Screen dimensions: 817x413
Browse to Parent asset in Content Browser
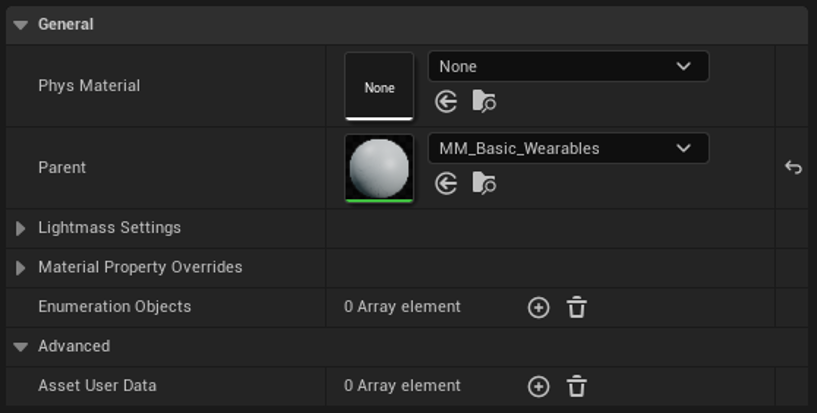point(484,184)
